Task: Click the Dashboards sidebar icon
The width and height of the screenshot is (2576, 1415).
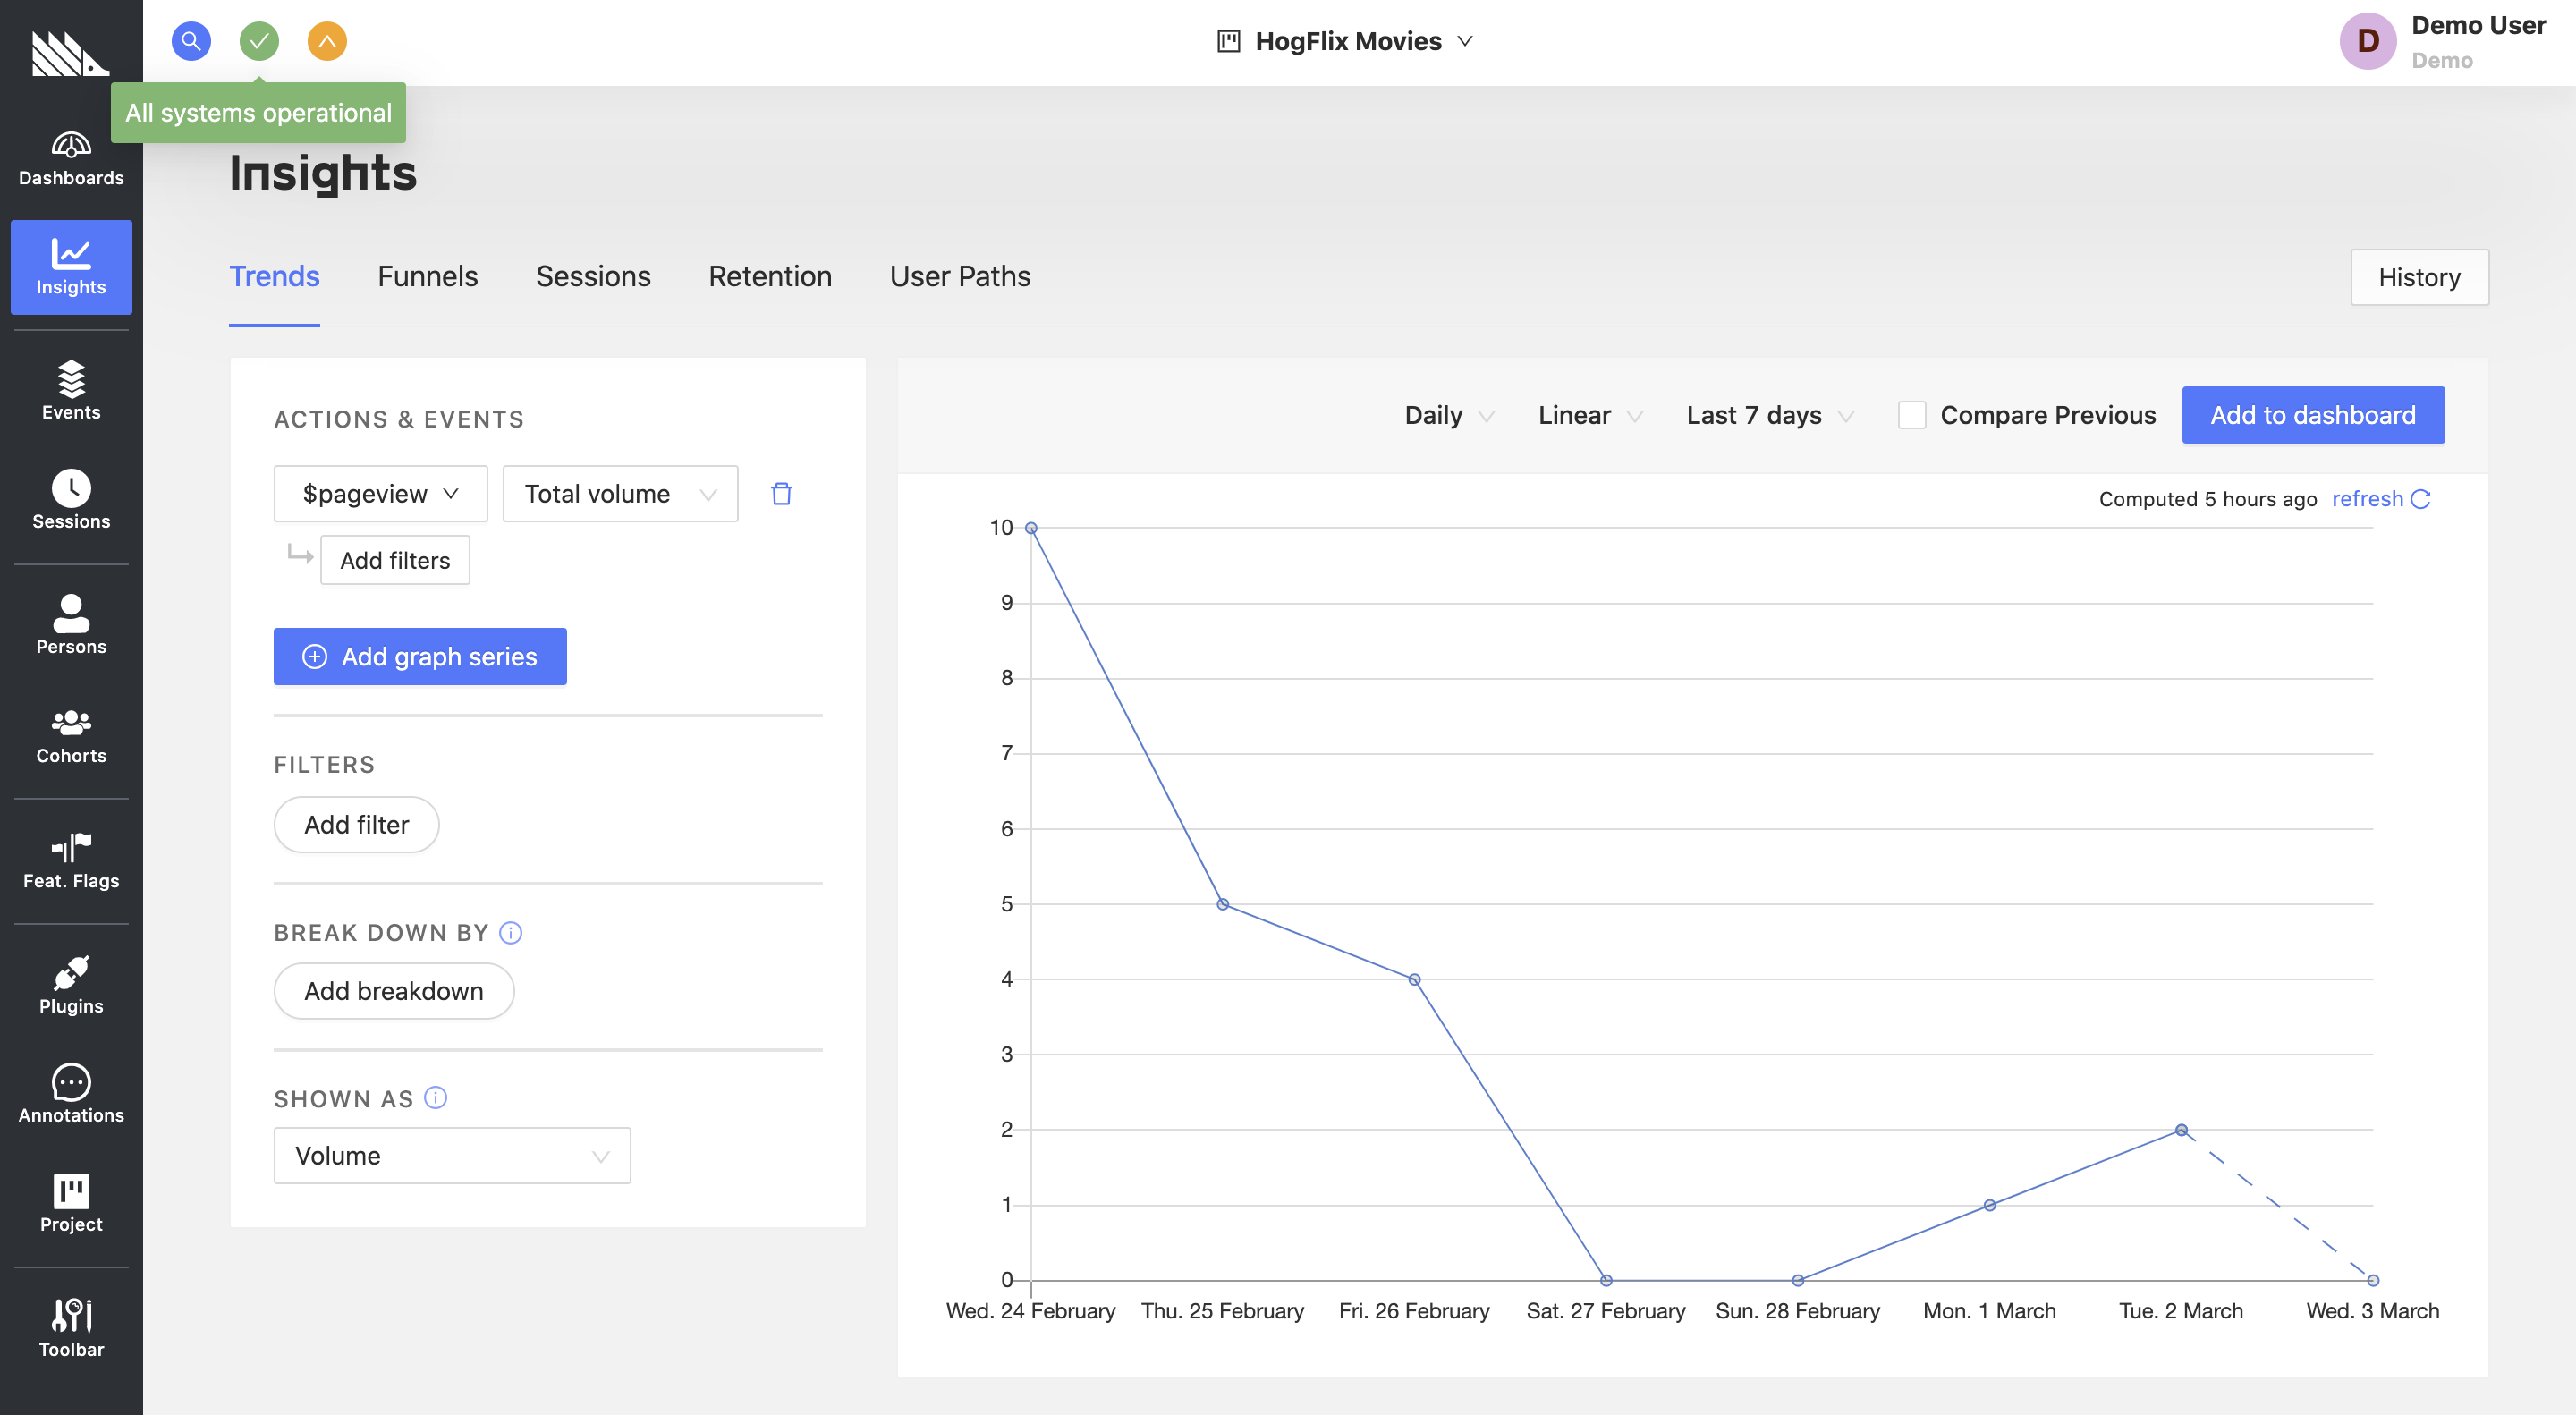Action: 72,155
